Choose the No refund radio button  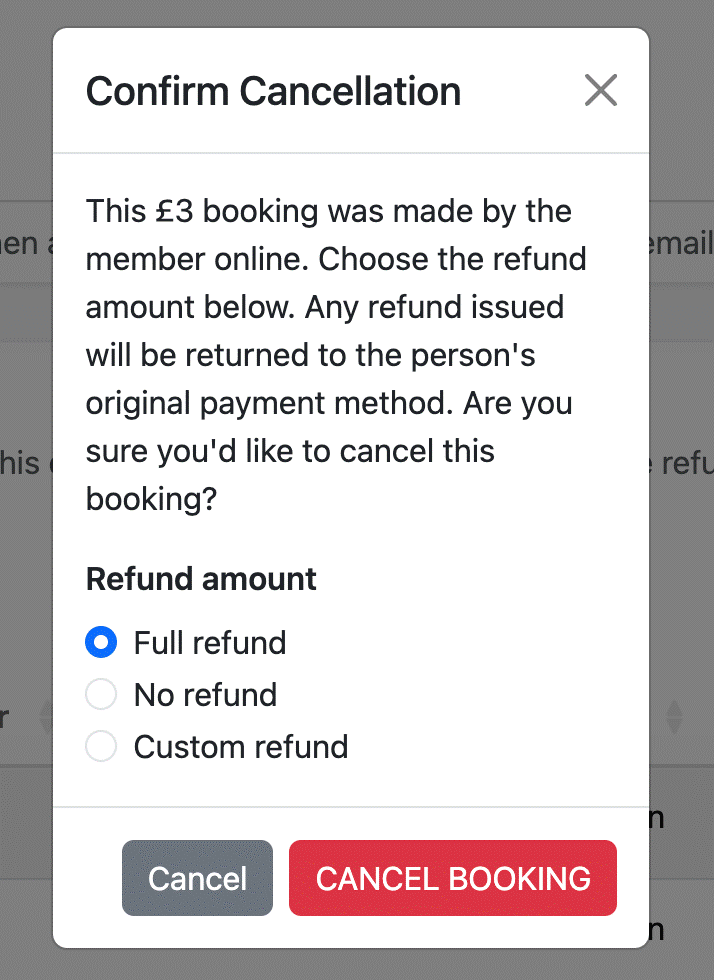pyautogui.click(x=101, y=694)
